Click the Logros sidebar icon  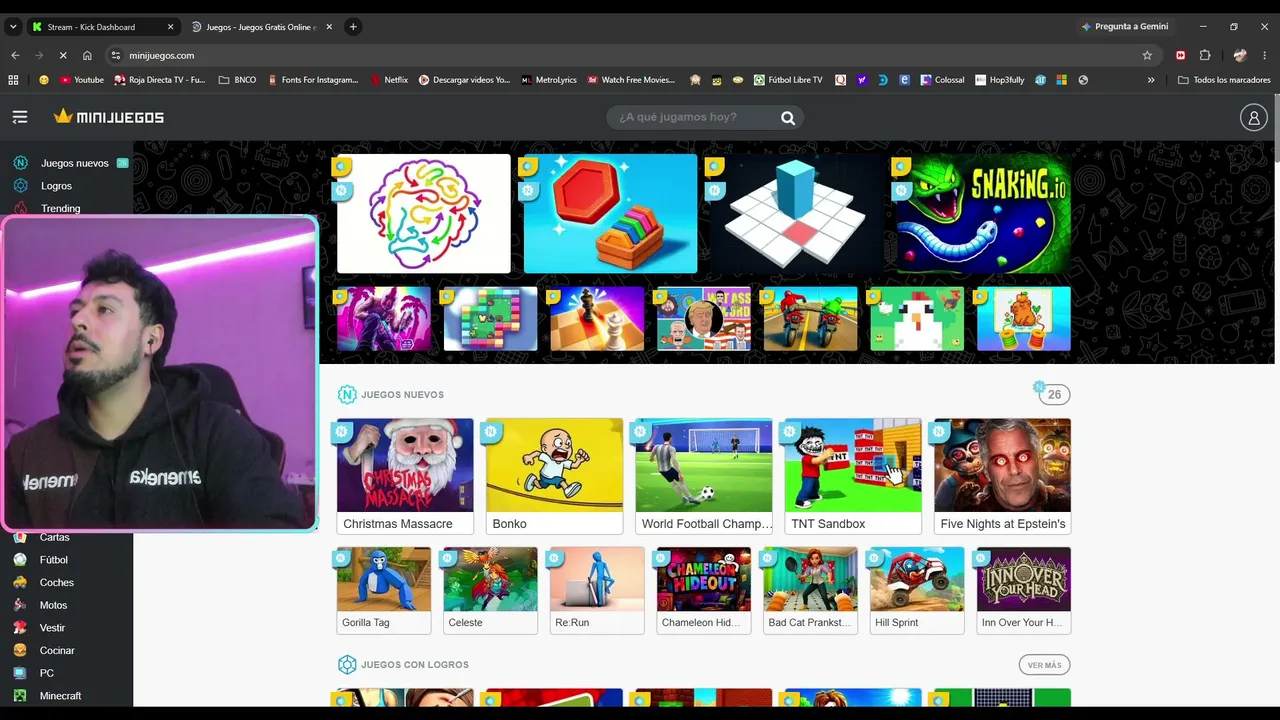[20, 186]
